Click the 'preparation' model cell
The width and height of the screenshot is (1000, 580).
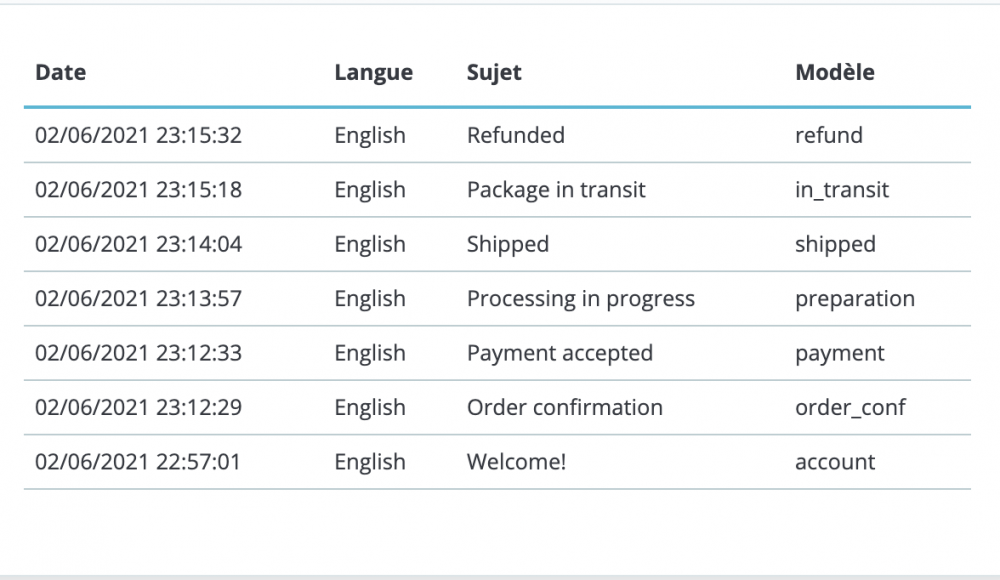coord(854,299)
